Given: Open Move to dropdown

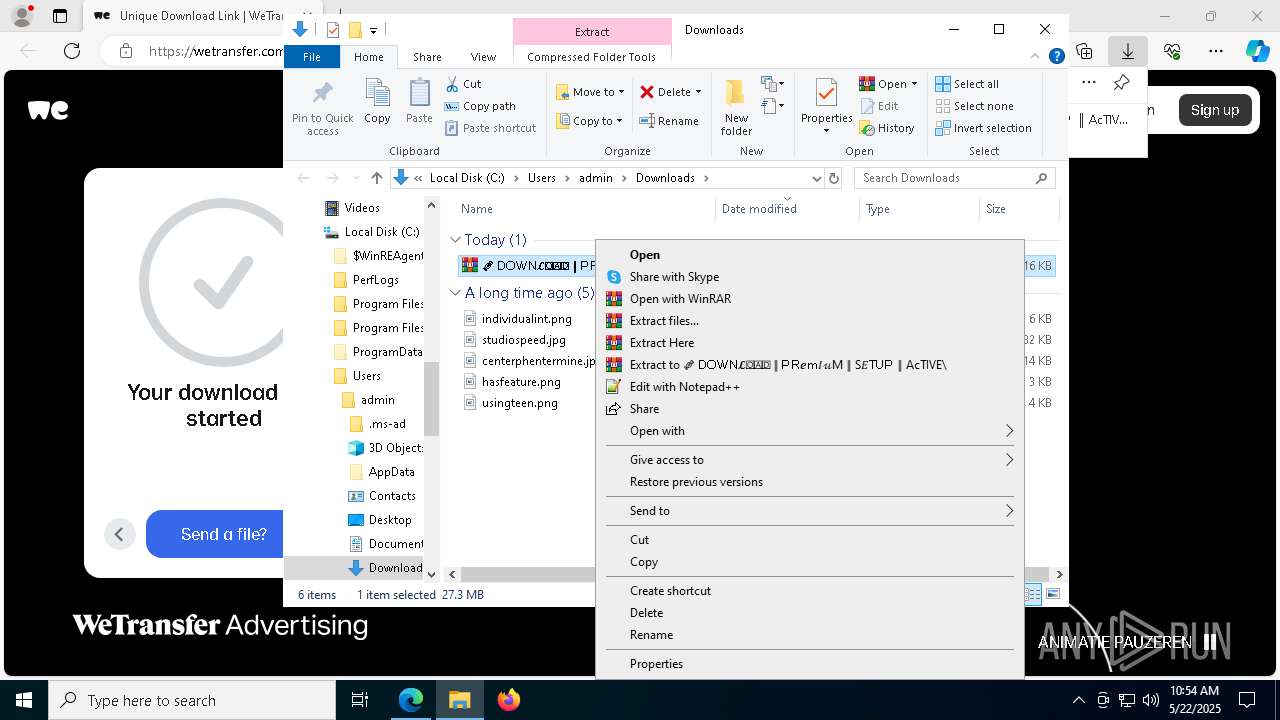Looking at the screenshot, I should [590, 92].
